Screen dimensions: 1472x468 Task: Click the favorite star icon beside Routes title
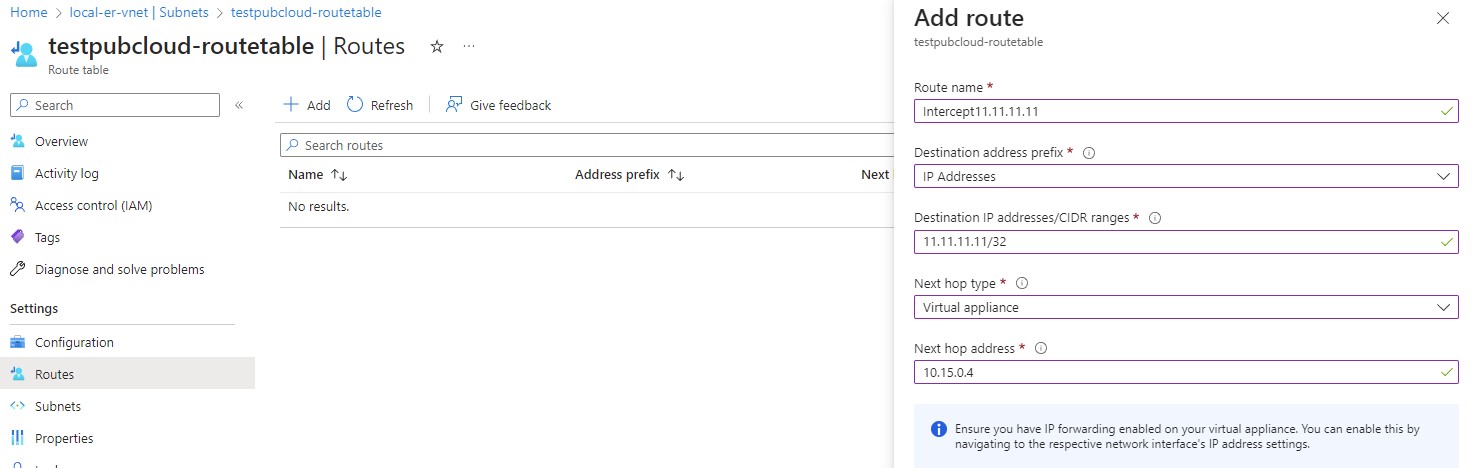[x=437, y=47]
